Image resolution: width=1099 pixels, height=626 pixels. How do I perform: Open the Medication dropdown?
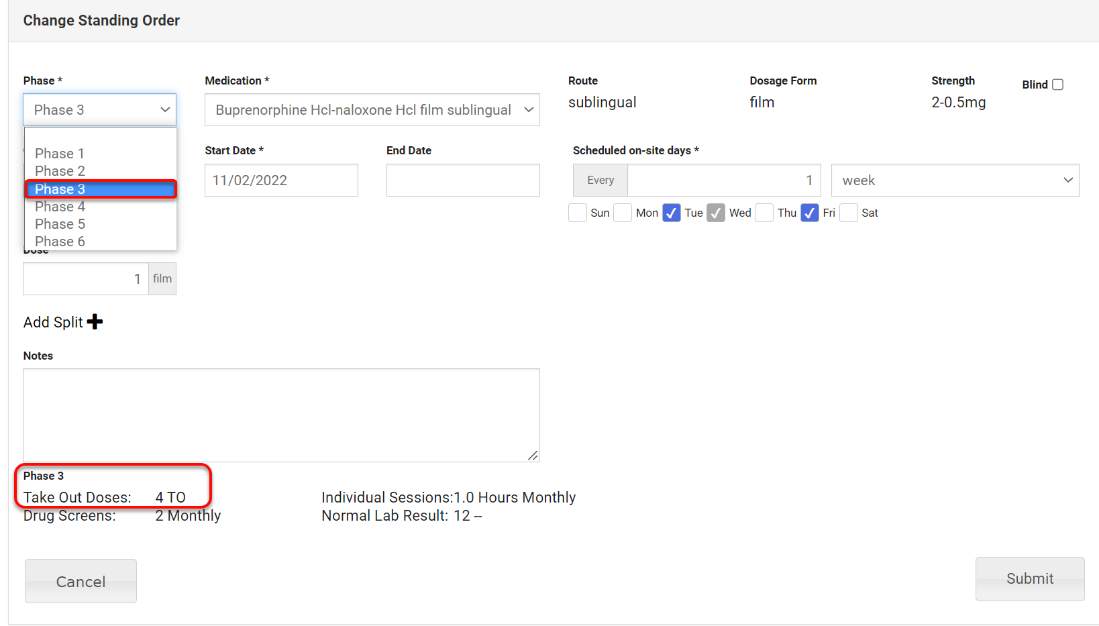click(372, 110)
